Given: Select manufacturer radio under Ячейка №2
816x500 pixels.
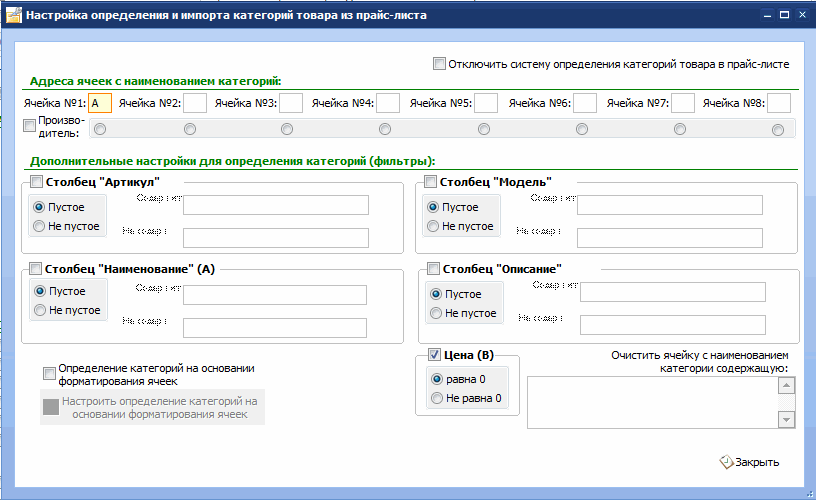Looking at the screenshot, I should pyautogui.click(x=190, y=129).
